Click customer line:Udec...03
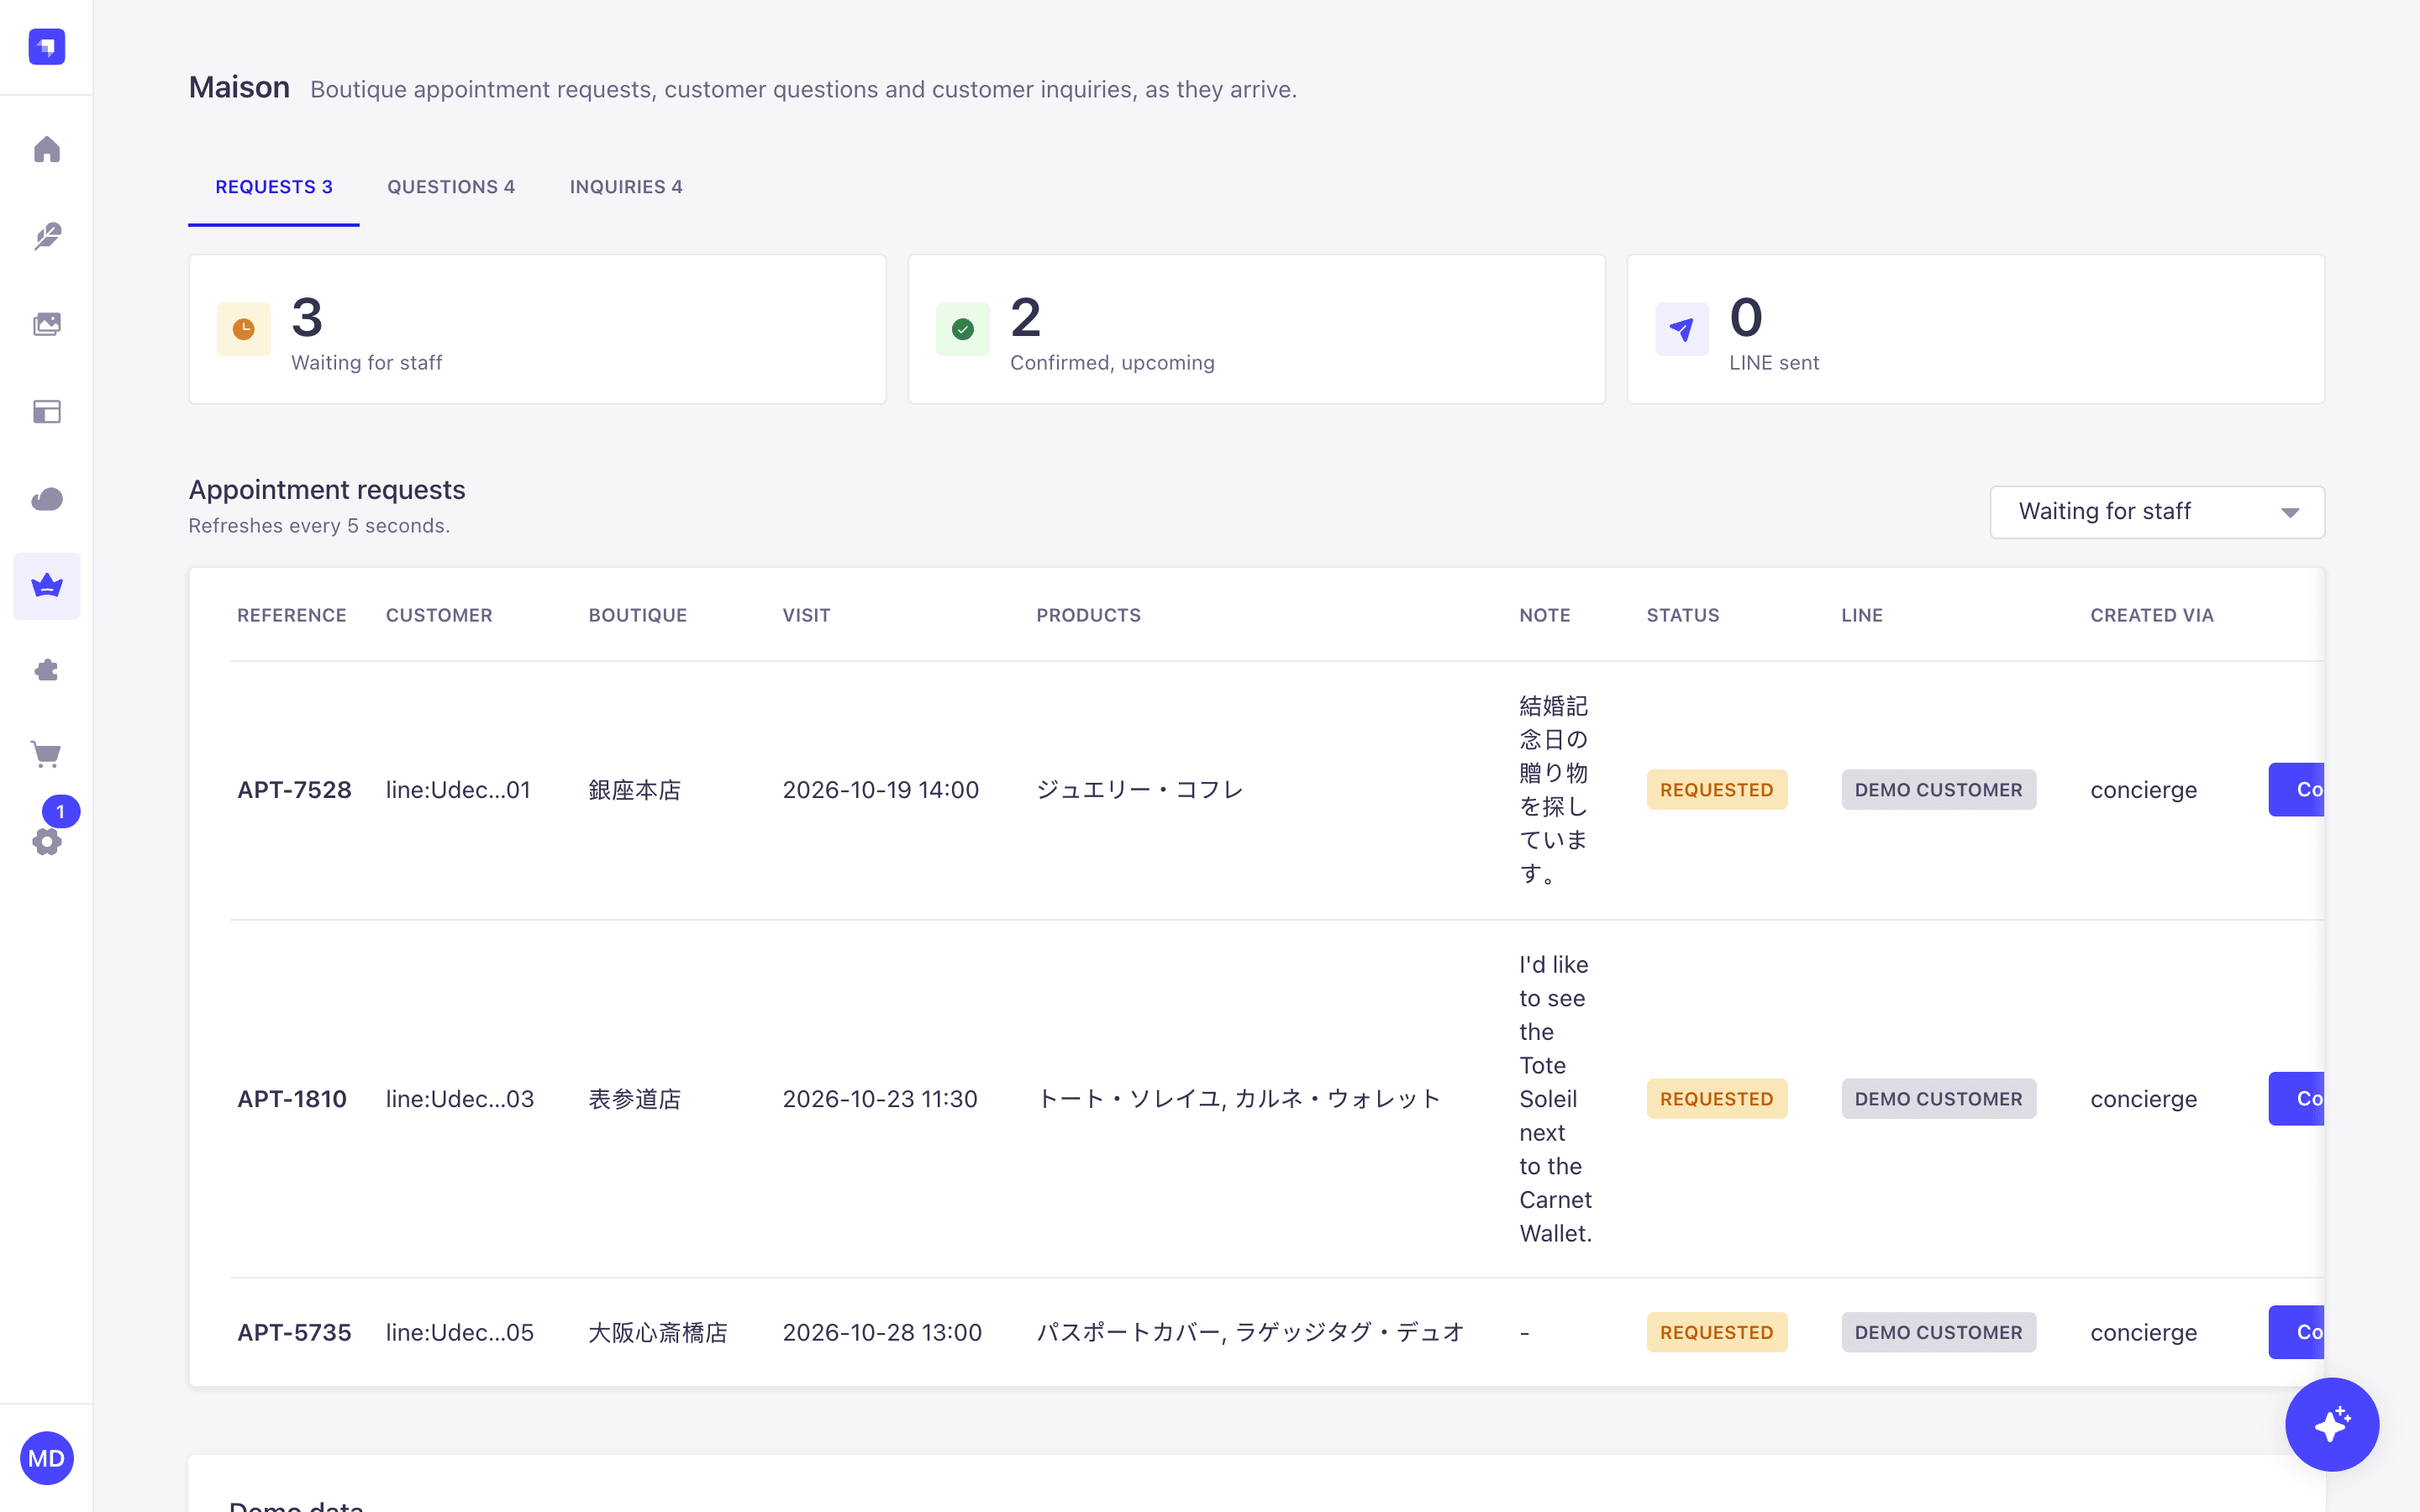Viewport: 2420px width, 1512px height. click(460, 1099)
